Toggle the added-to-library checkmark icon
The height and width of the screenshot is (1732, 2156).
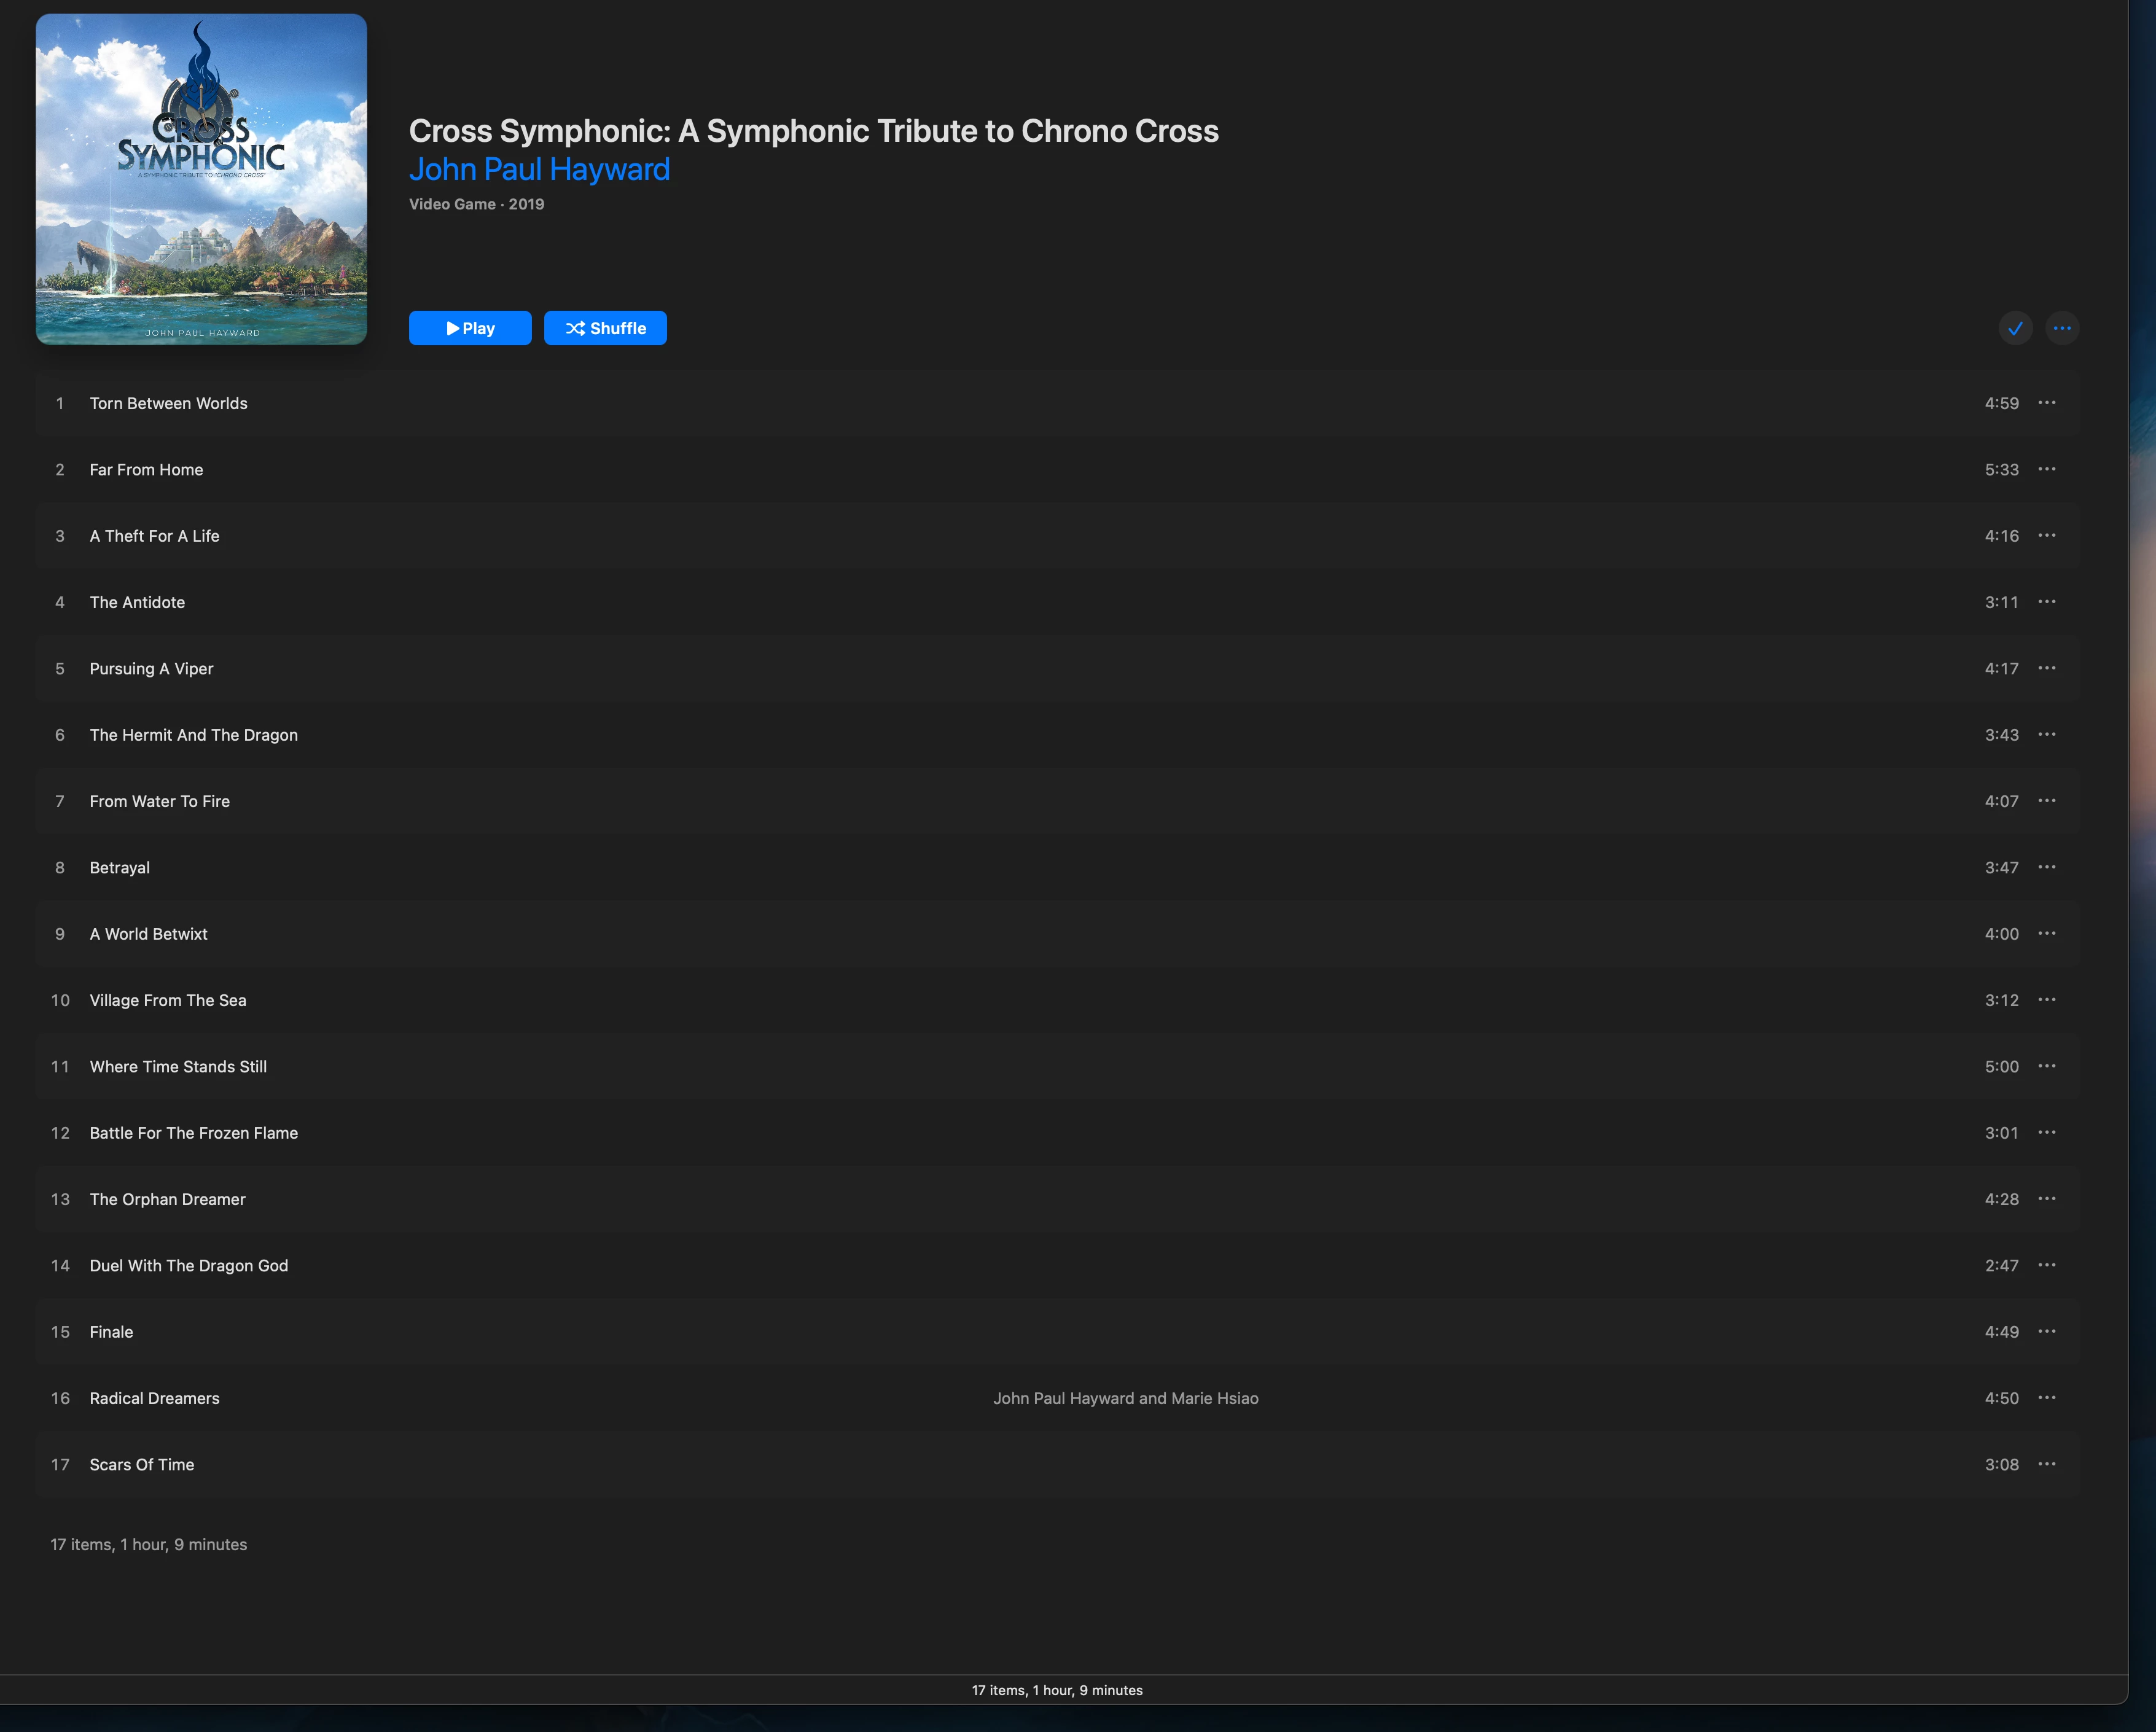point(2015,328)
